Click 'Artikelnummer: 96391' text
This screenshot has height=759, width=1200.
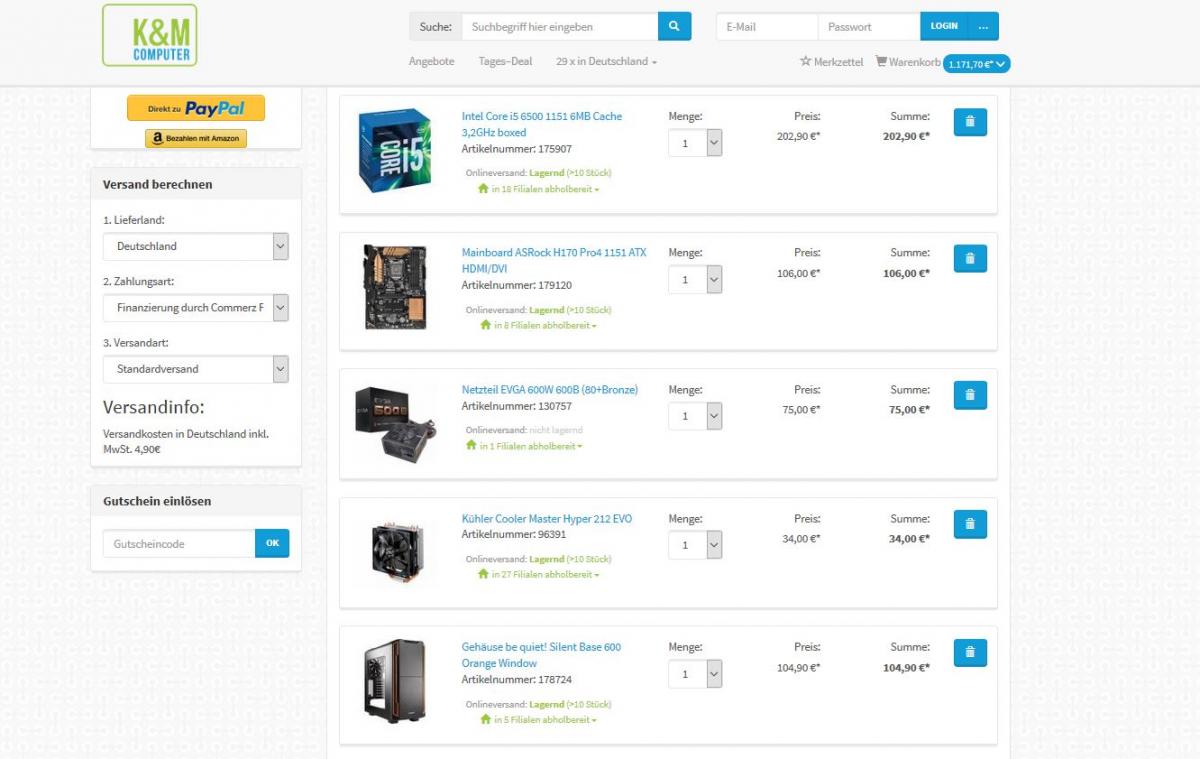(514, 535)
